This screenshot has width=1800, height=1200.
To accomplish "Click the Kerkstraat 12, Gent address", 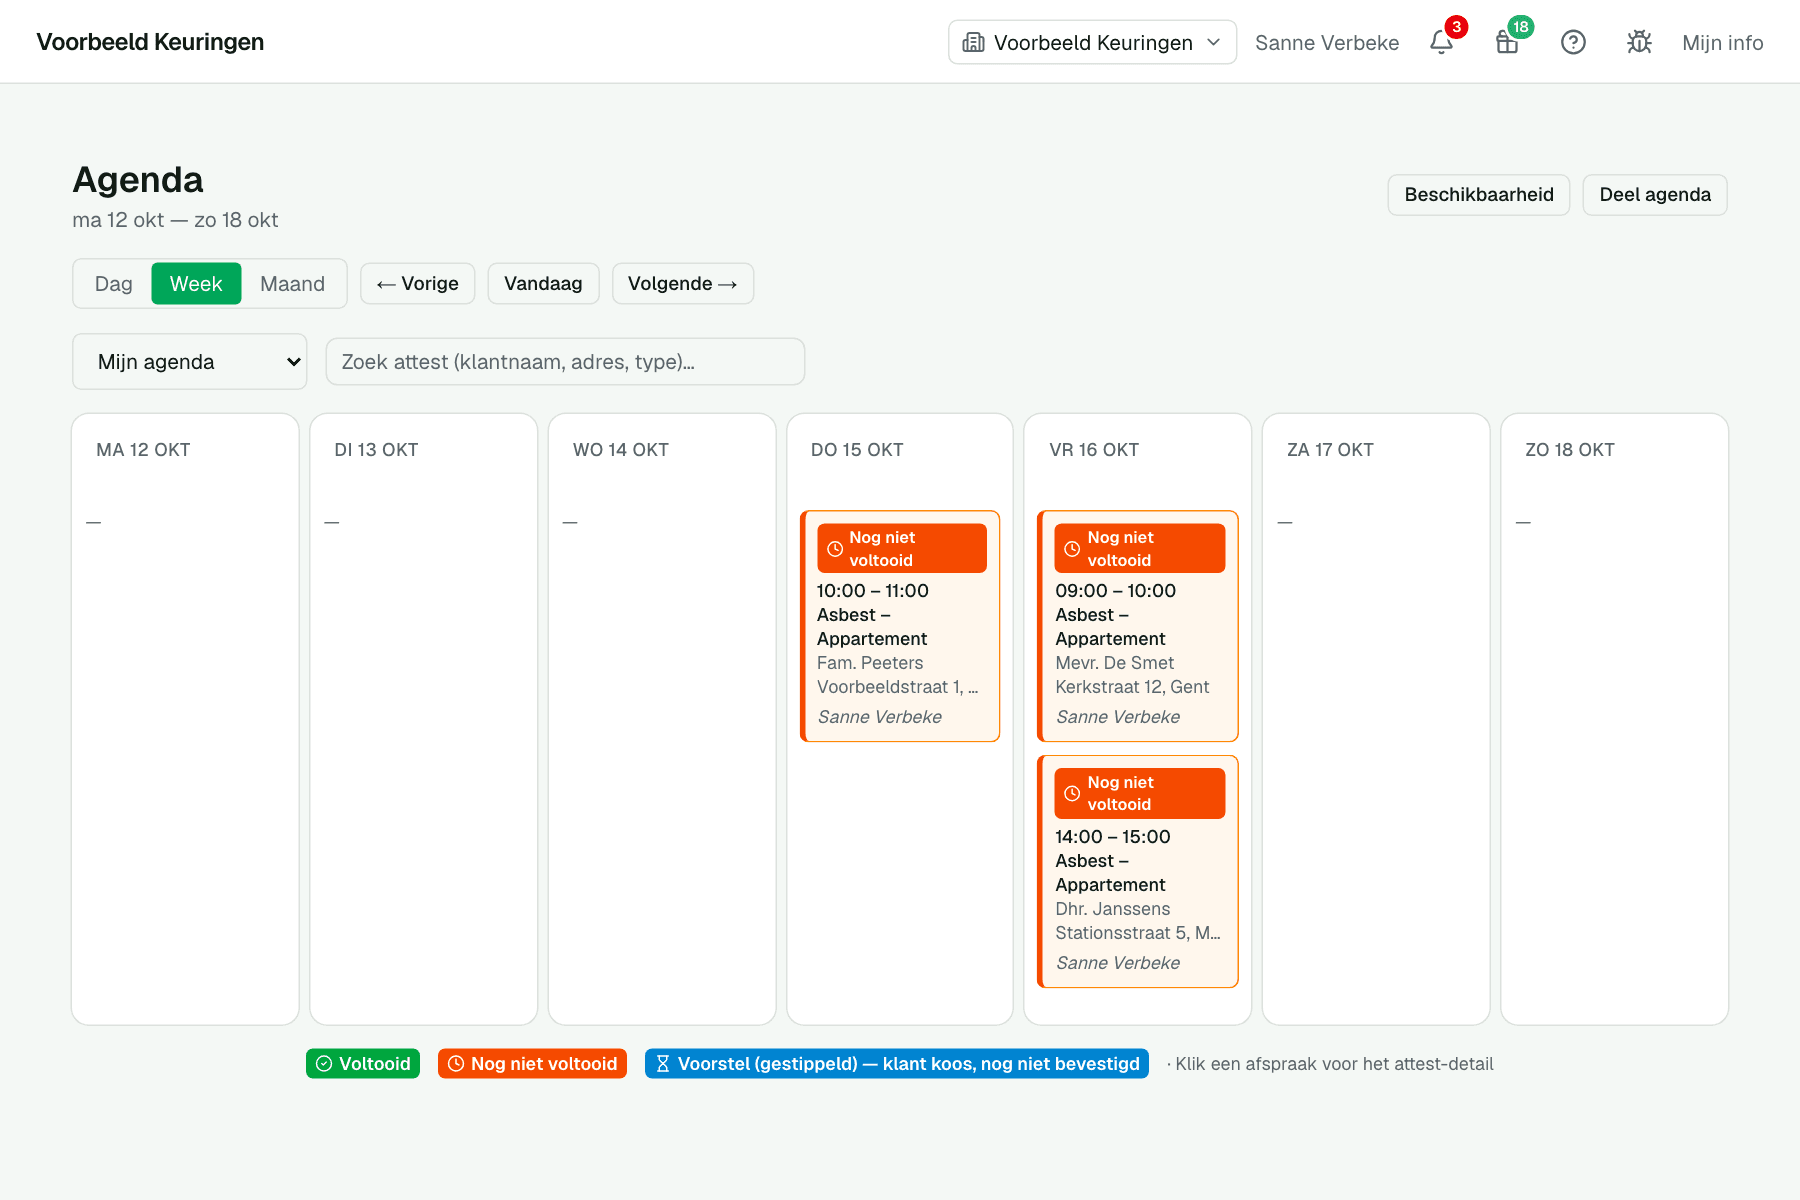I will (x=1132, y=687).
